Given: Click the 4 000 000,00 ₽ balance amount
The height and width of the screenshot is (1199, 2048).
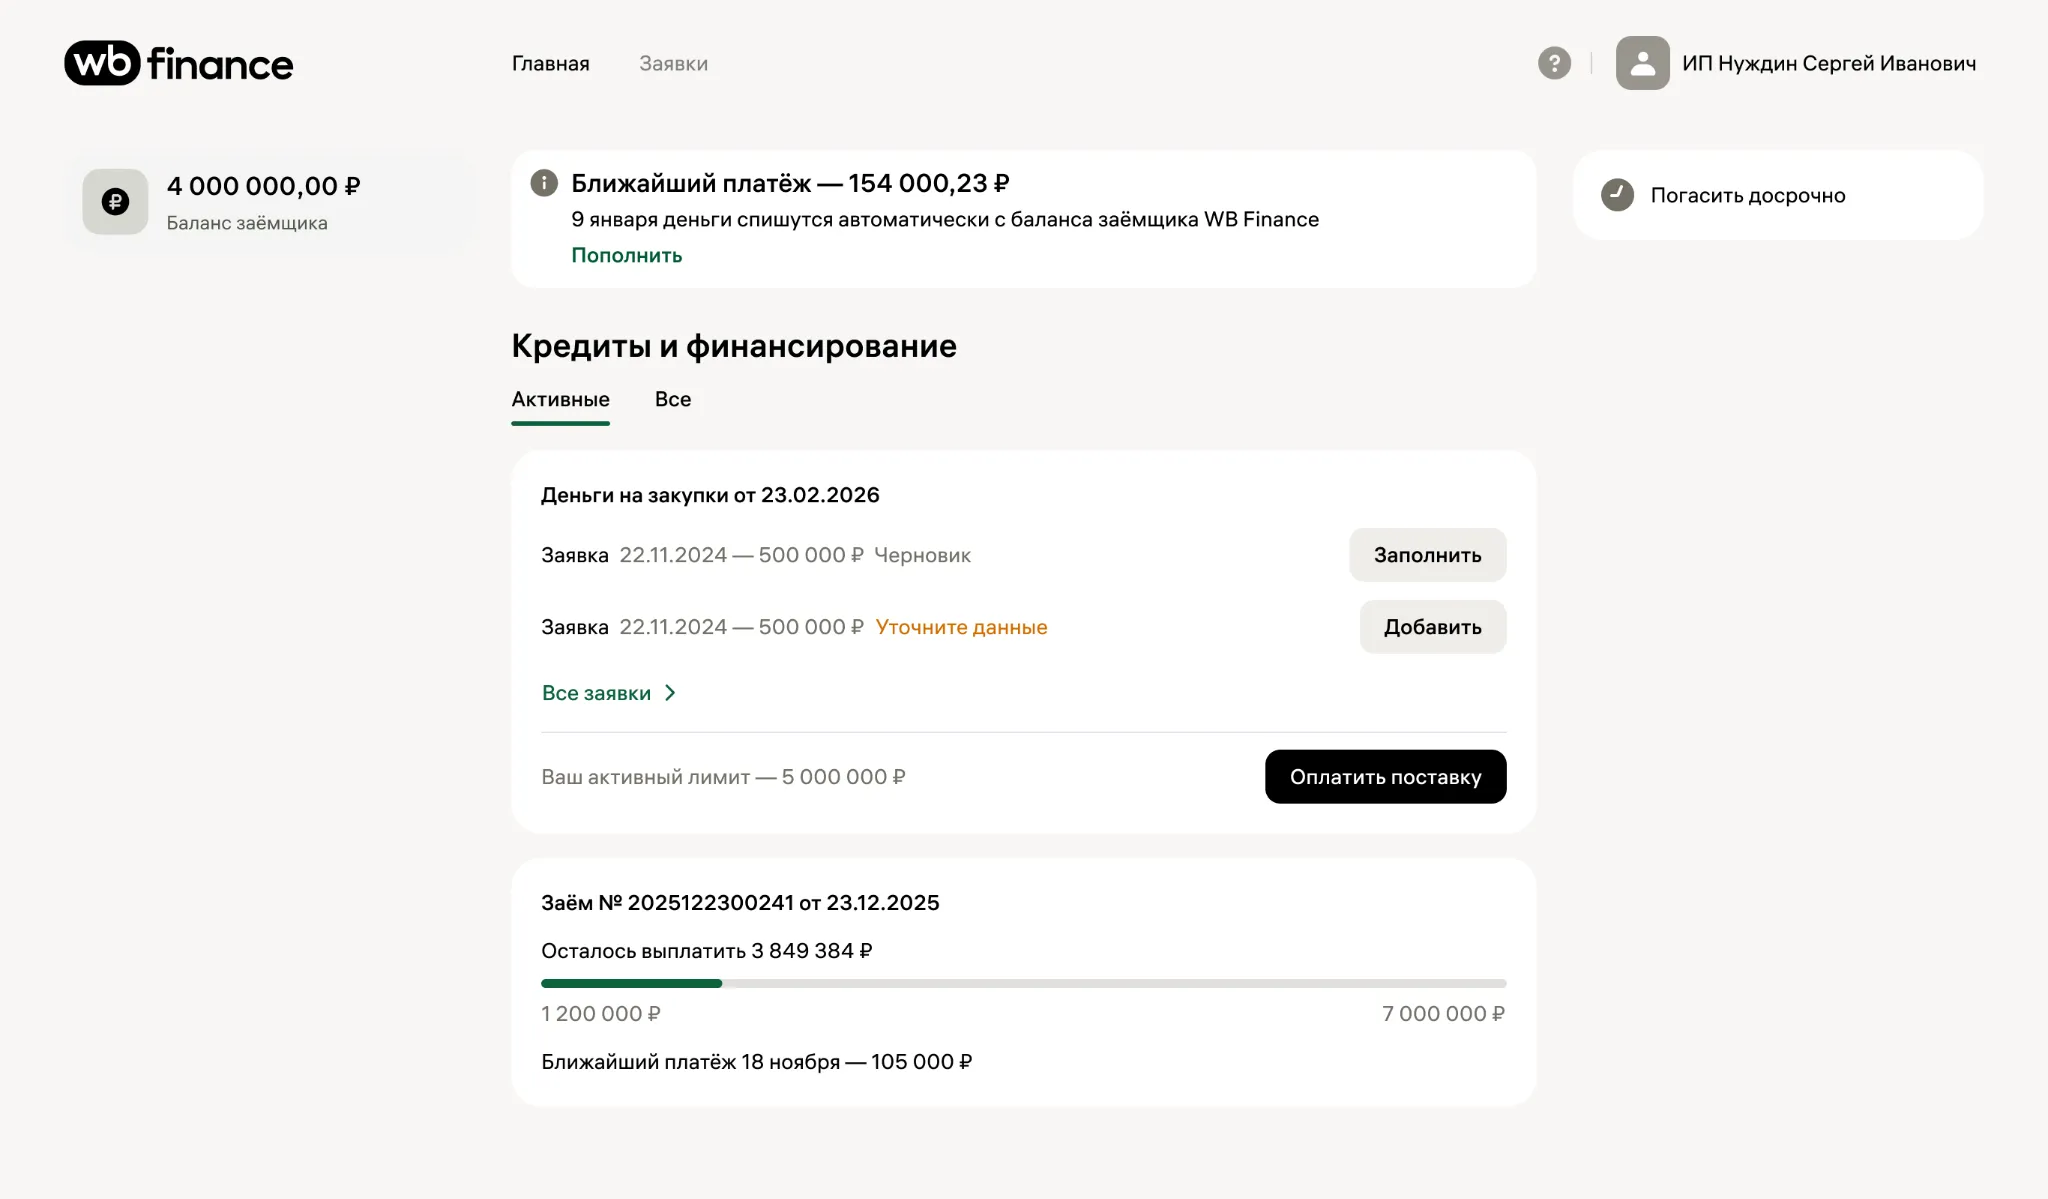Looking at the screenshot, I should coord(263,186).
